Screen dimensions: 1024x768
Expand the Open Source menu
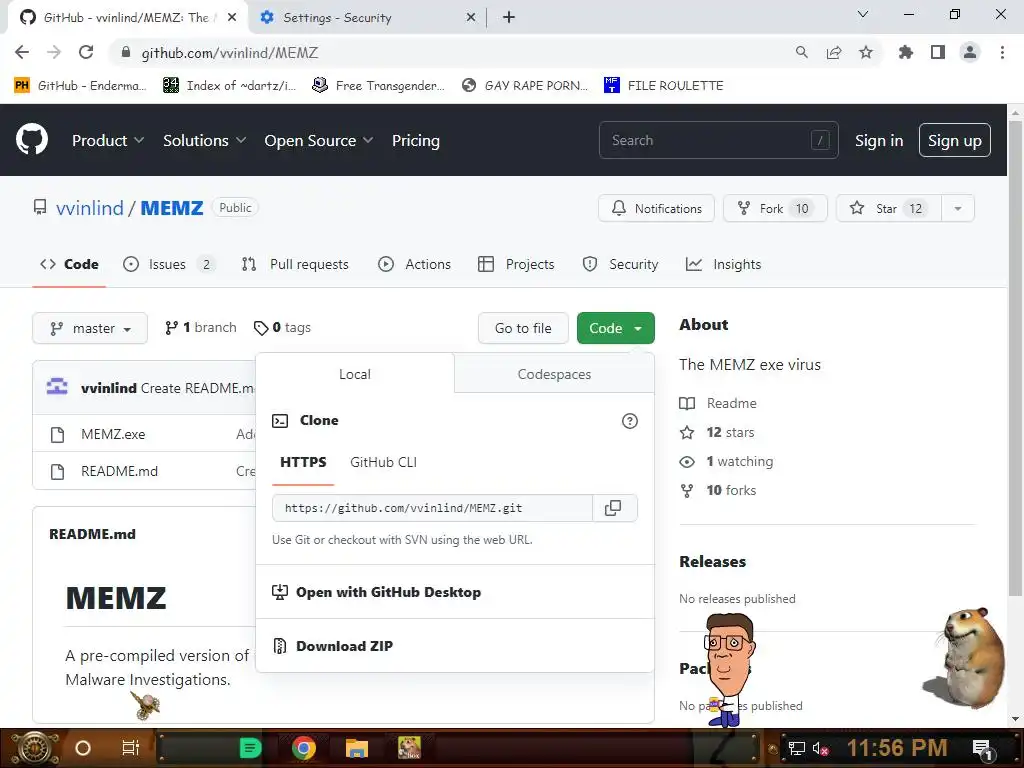319,140
